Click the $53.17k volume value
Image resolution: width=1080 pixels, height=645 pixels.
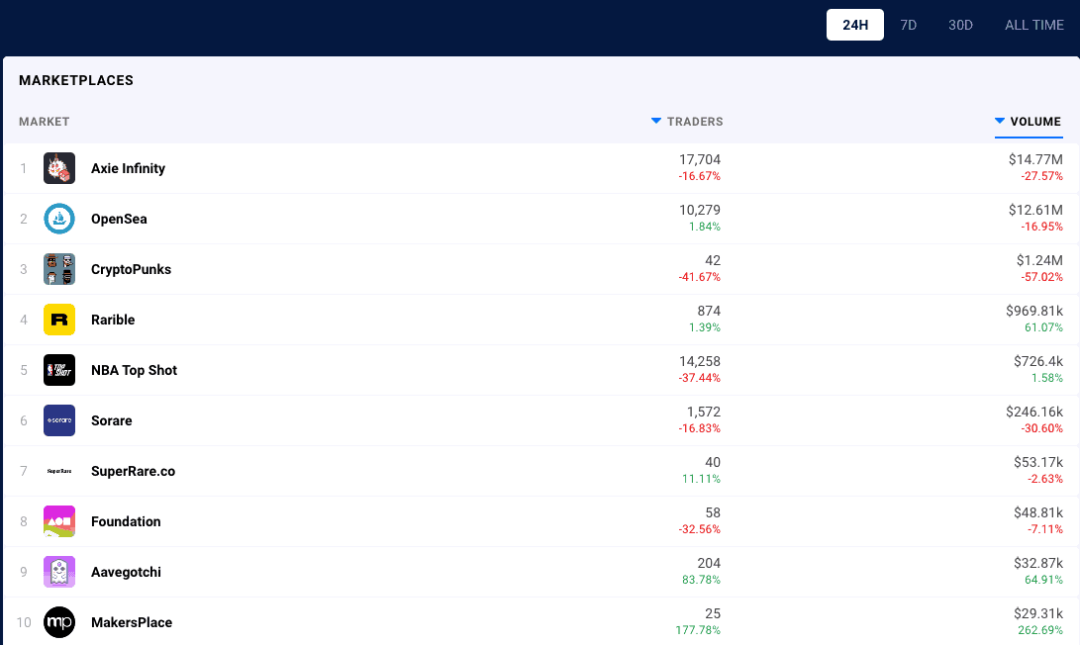1038,462
